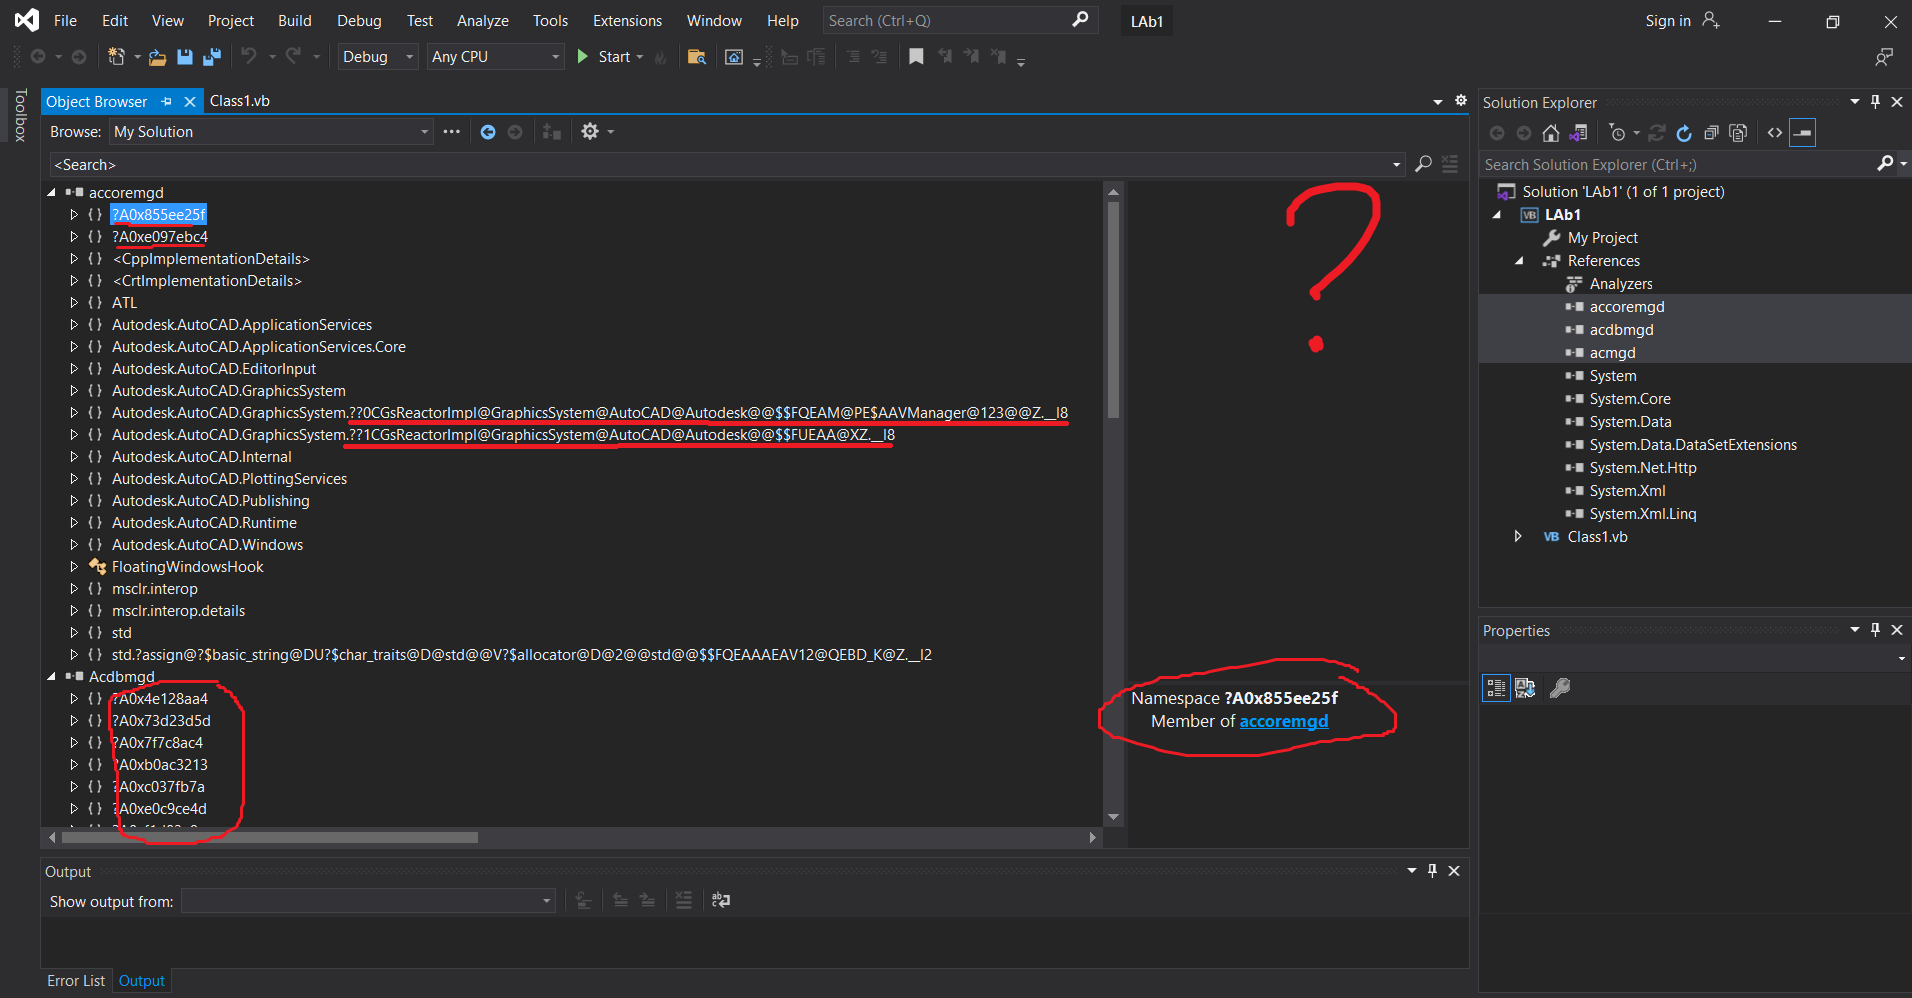This screenshot has width=1912, height=998.
Task: Refresh the Solution Explorer
Action: (x=1684, y=133)
